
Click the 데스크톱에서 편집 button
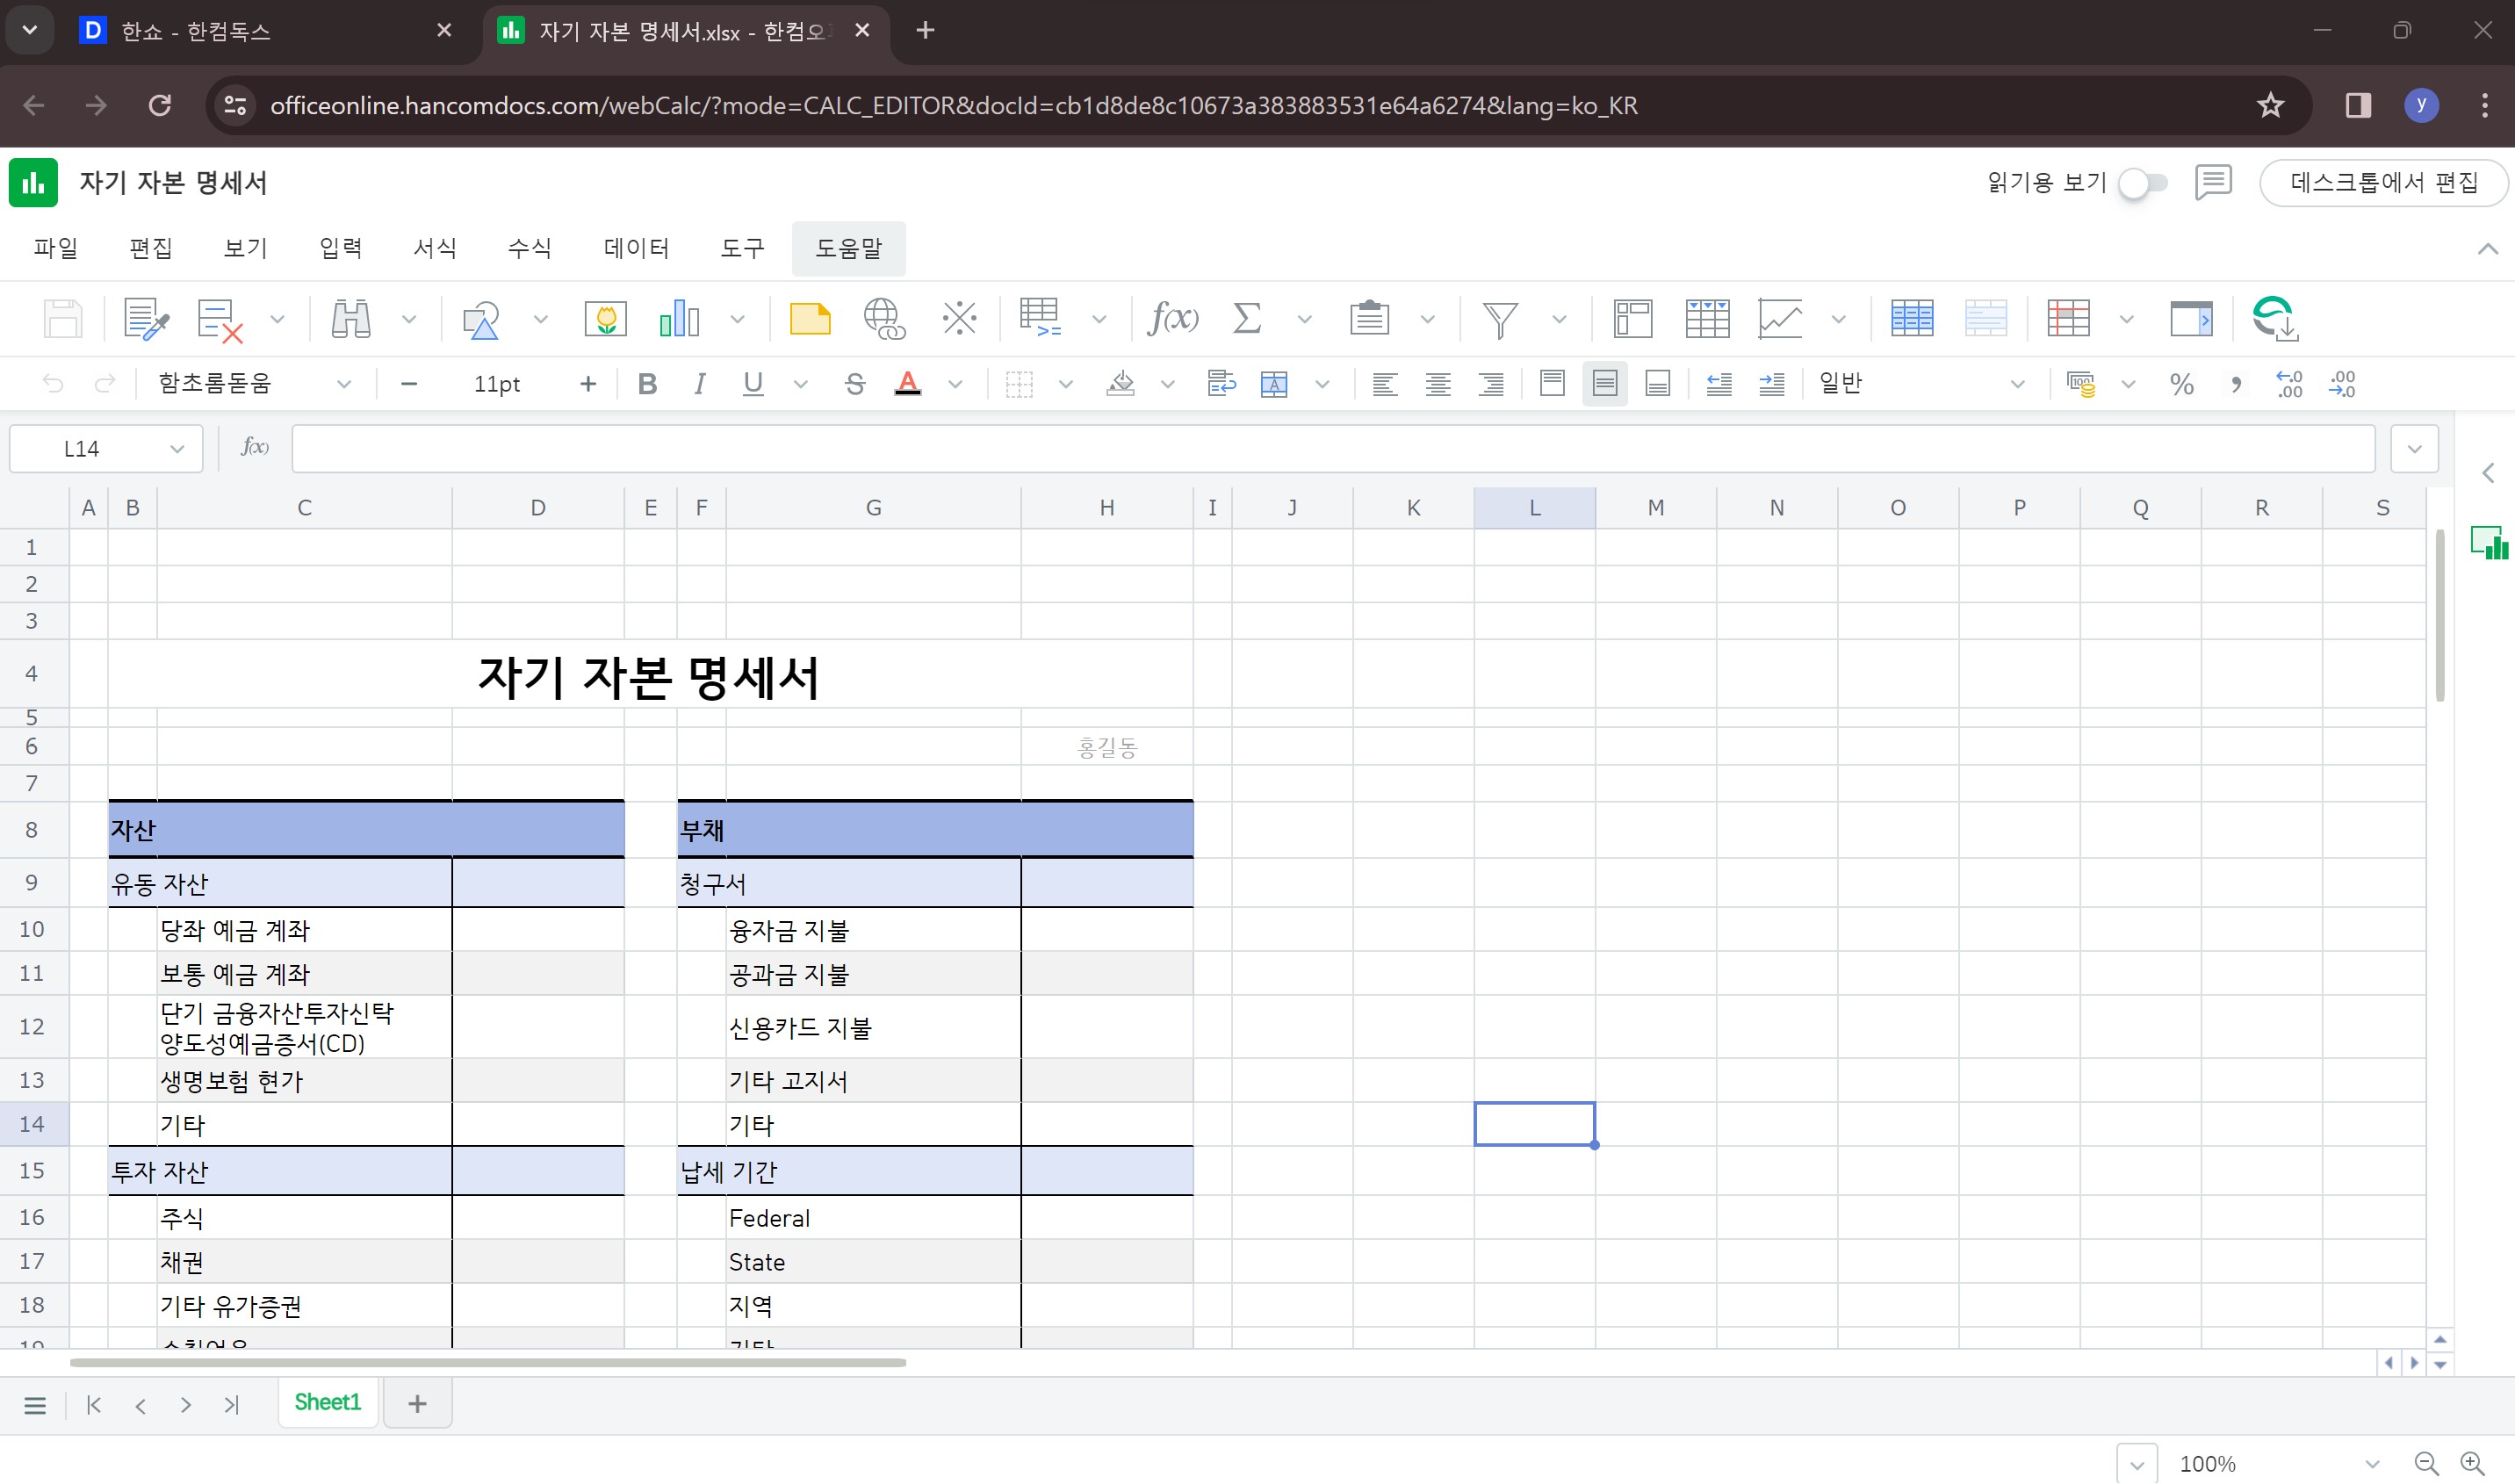(x=2383, y=183)
